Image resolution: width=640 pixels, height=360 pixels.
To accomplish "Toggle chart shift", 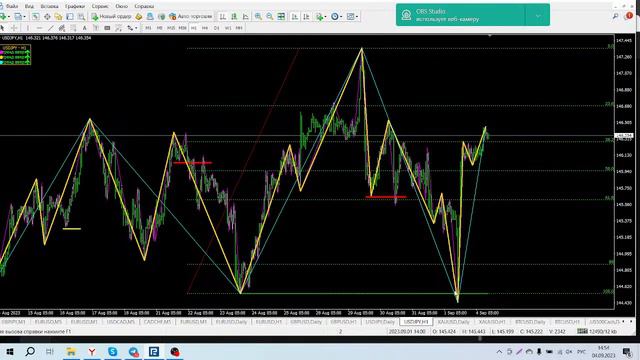I will click(x=306, y=16).
